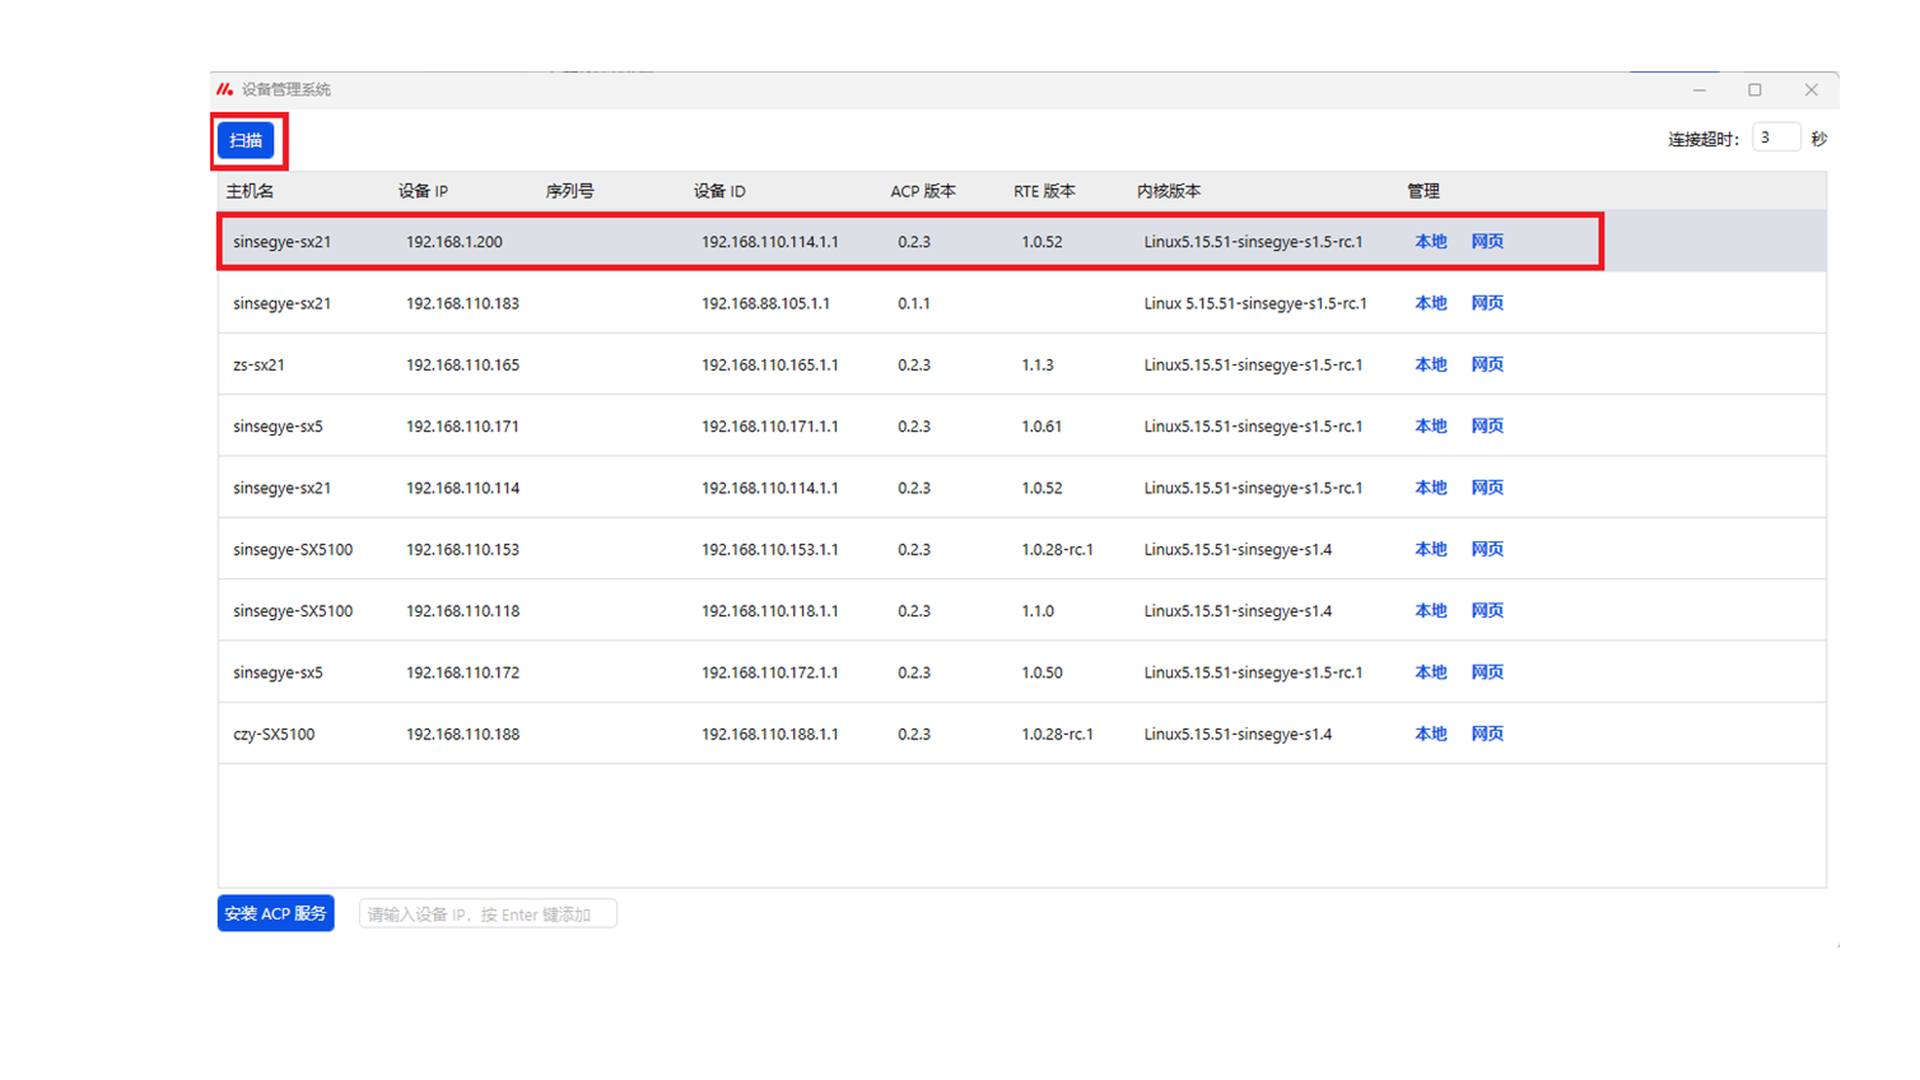Click the 主机名 column header
Viewport: 1920px width, 1080px height.
tap(250, 191)
